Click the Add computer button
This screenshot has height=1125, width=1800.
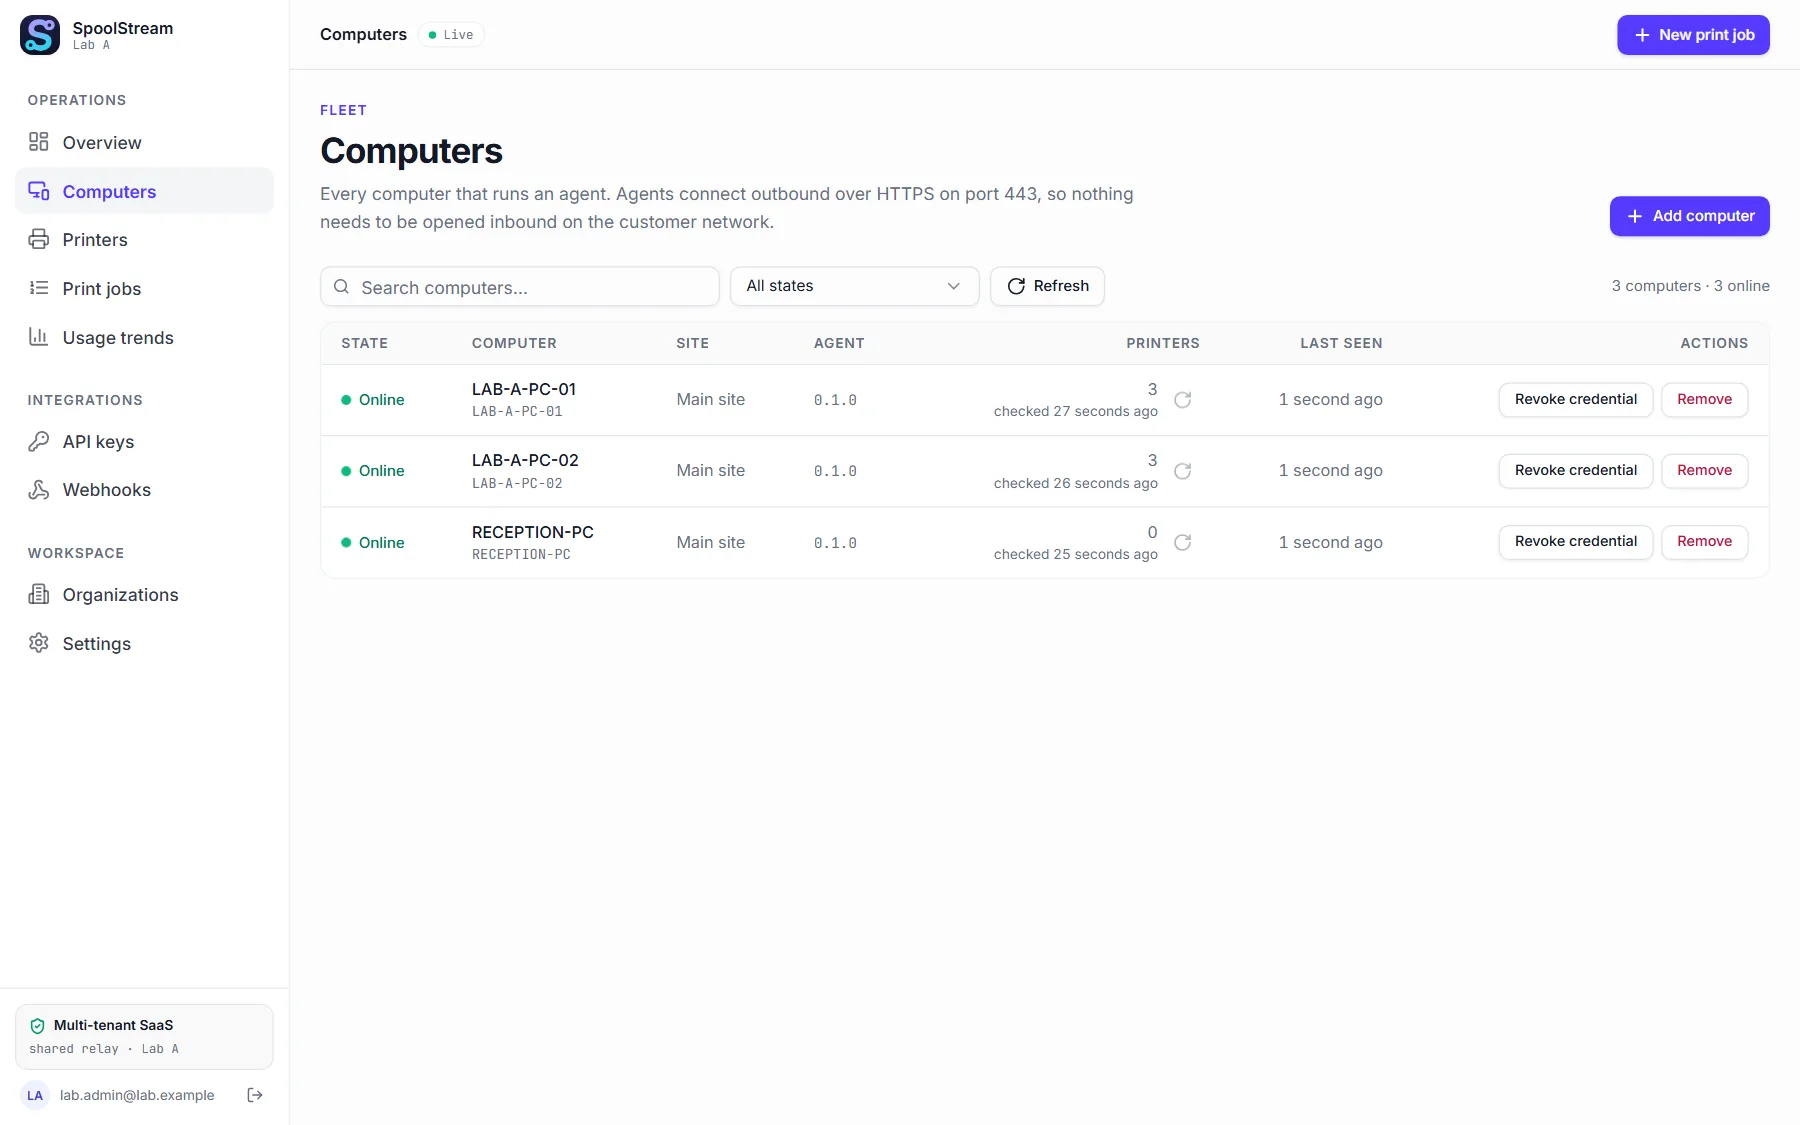coord(1689,216)
